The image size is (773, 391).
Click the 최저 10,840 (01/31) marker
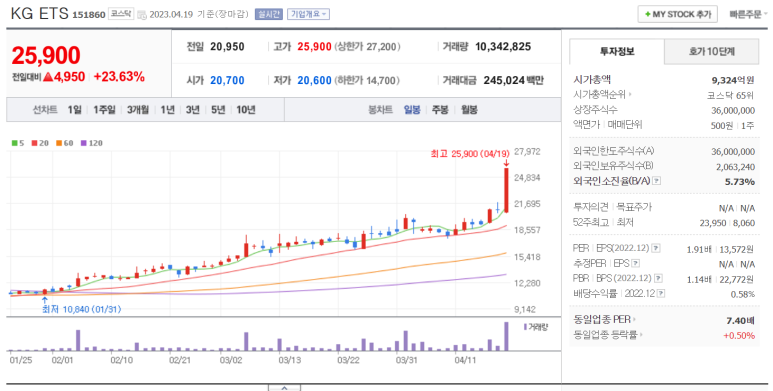[81, 309]
